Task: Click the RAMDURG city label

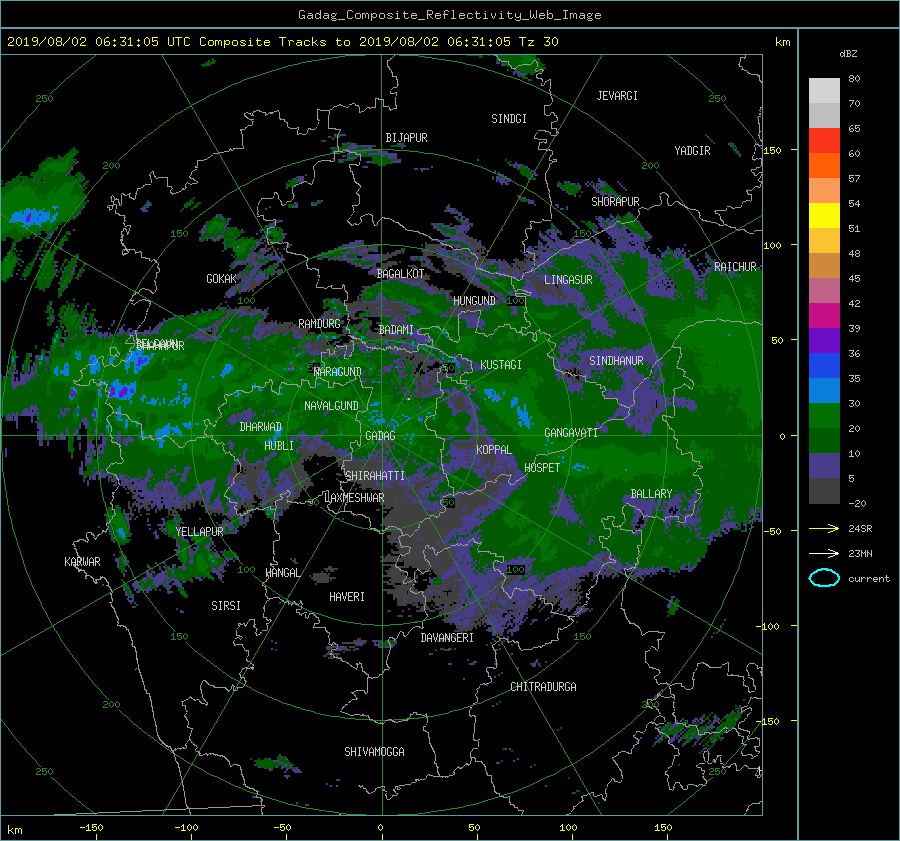Action: click(319, 324)
